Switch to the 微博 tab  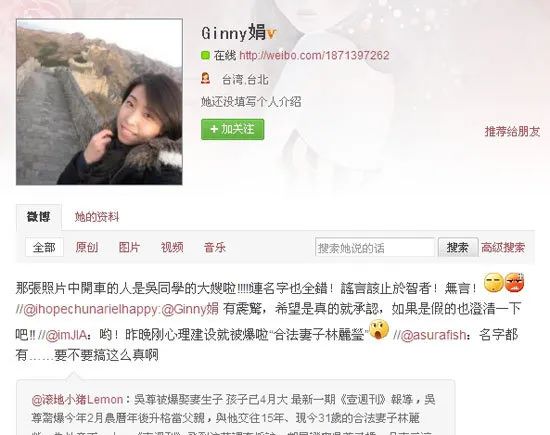39,216
